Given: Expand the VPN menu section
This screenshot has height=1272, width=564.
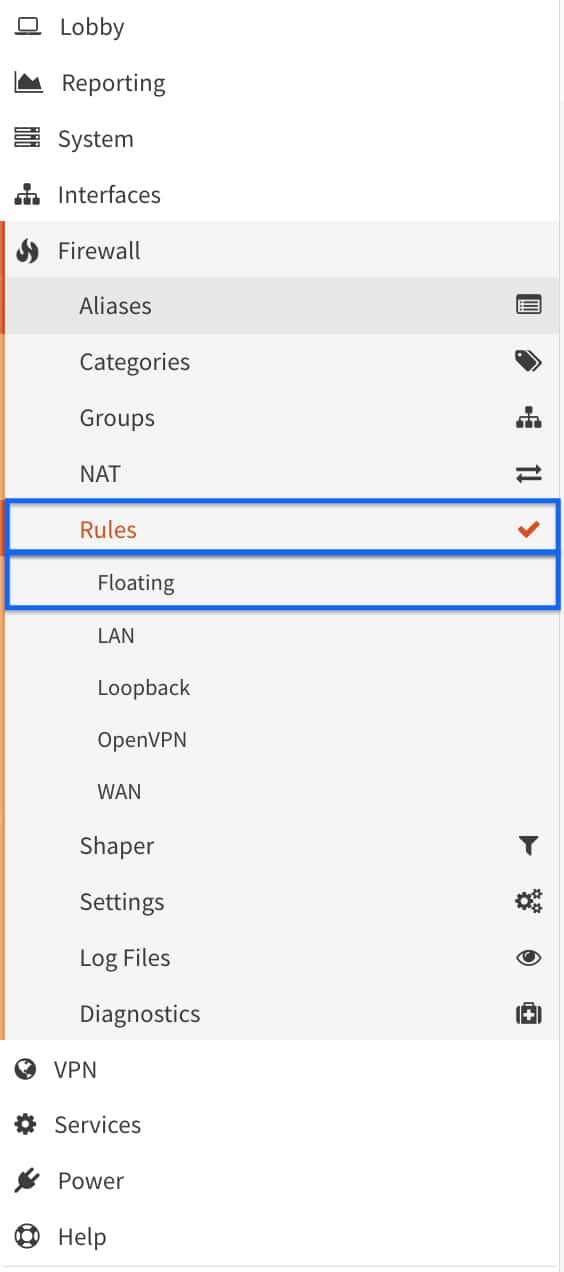Looking at the screenshot, I should (x=281, y=1069).
